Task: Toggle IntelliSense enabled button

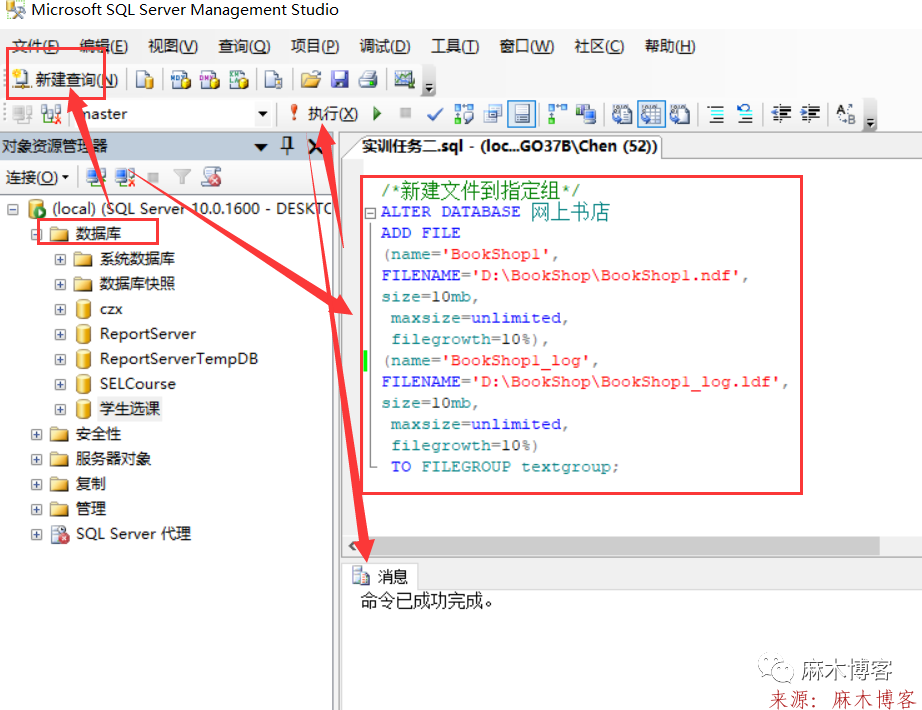Action: [522, 114]
